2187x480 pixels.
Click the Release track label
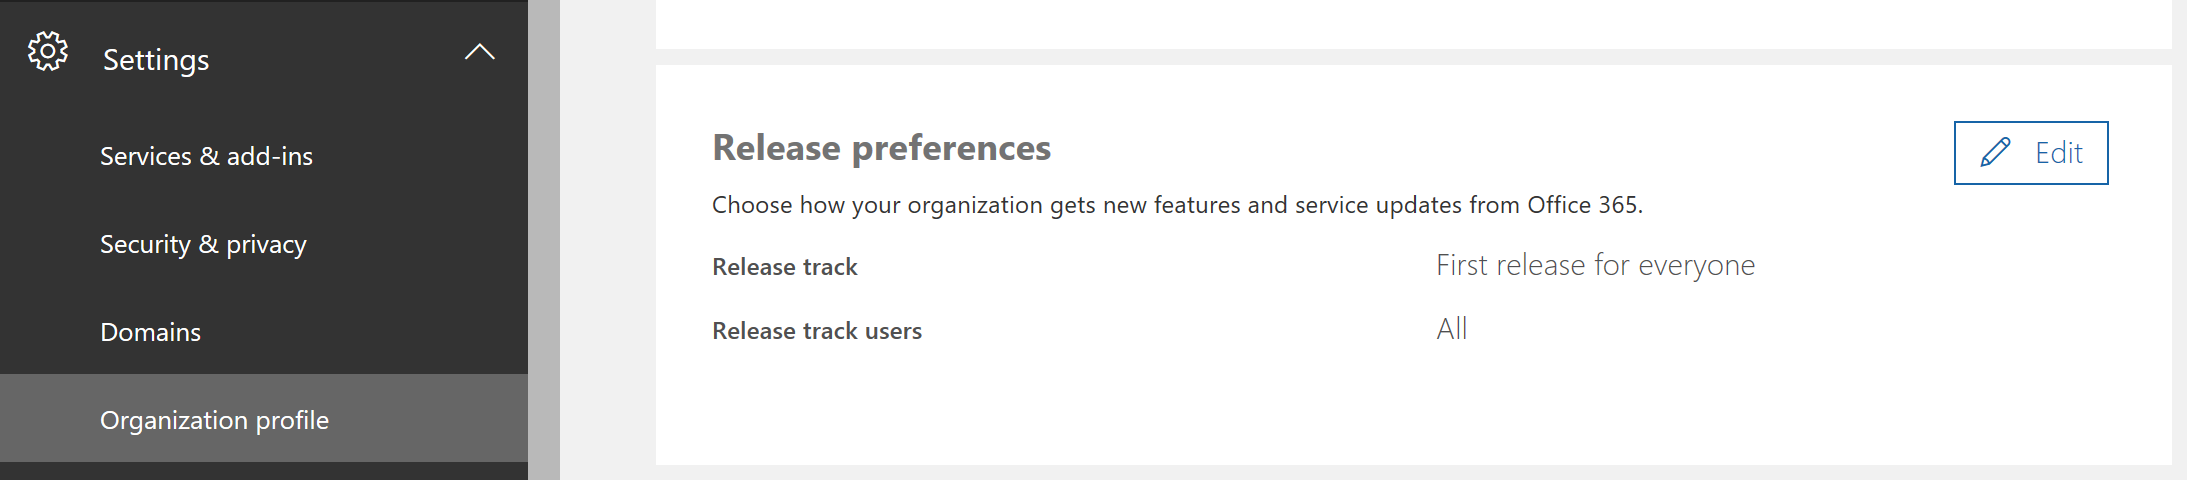(784, 267)
